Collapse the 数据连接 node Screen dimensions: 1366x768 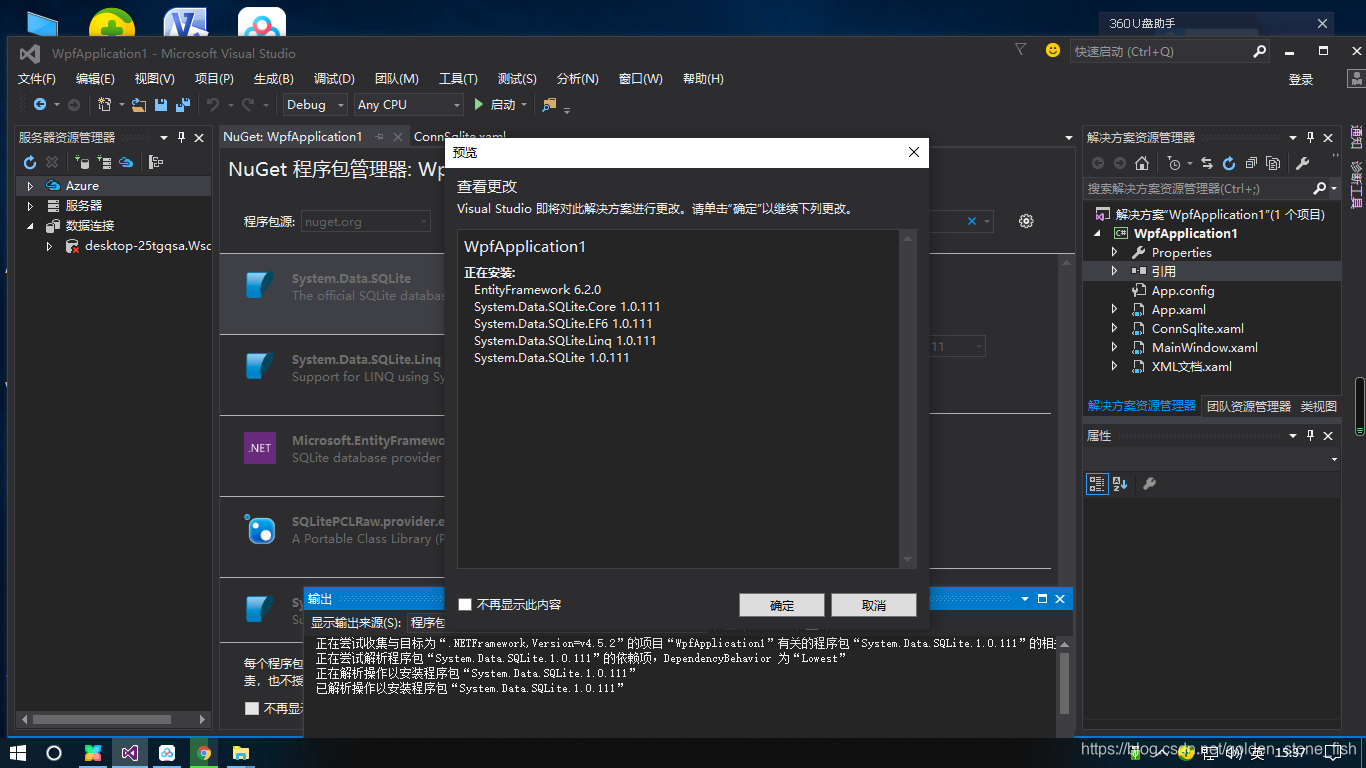coord(30,226)
